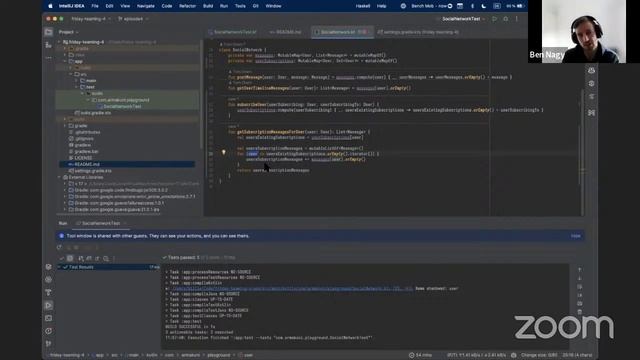Click the project tree vertical scrollbar
Viewport: 640px width, 360px height.
(200, 94)
